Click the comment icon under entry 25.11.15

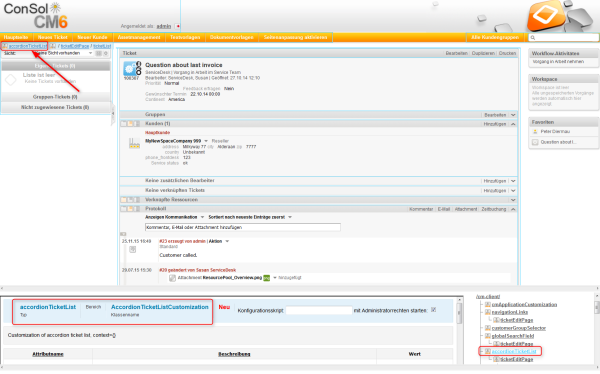pyautogui.click(x=132, y=250)
